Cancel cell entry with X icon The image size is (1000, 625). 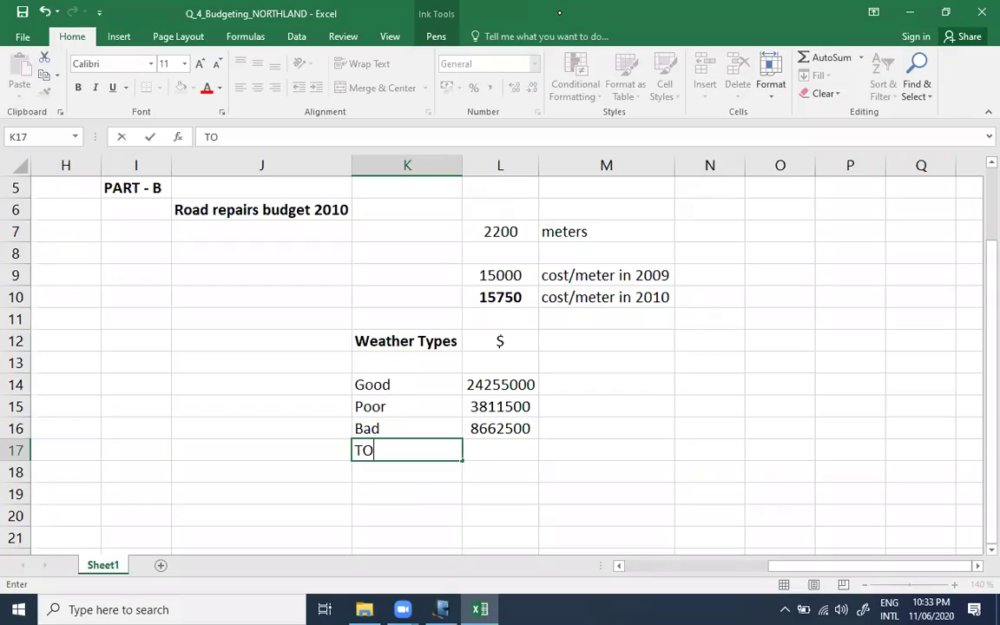tap(122, 136)
